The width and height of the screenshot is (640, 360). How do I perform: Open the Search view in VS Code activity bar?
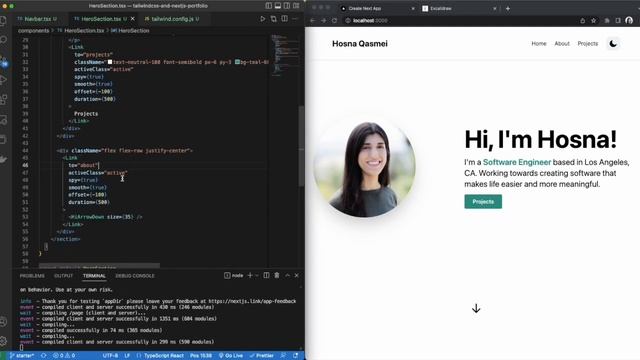click(3, 40)
